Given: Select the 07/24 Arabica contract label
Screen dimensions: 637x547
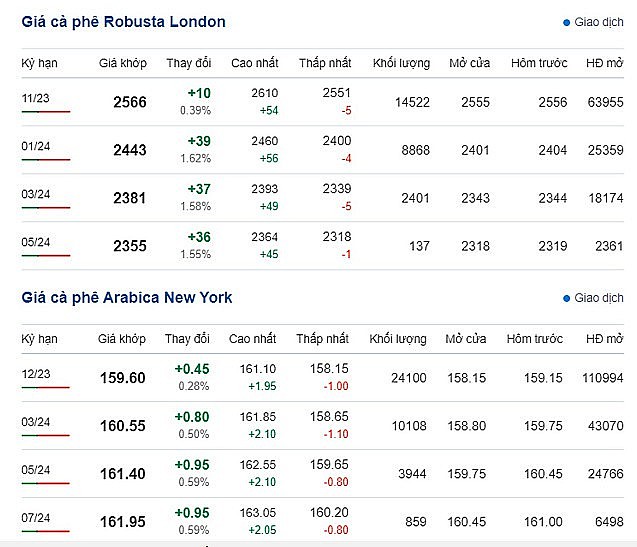Looking at the screenshot, I should (x=35, y=518).
